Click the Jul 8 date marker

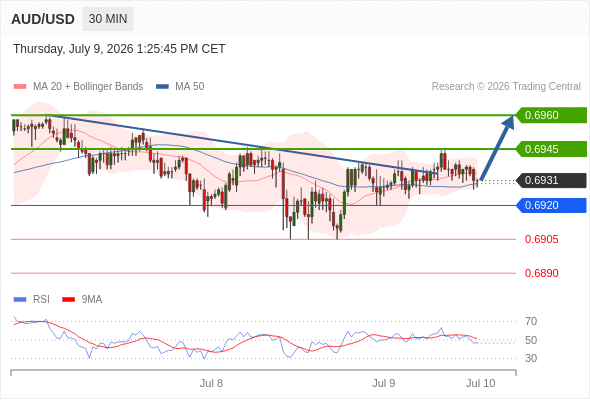(211, 383)
